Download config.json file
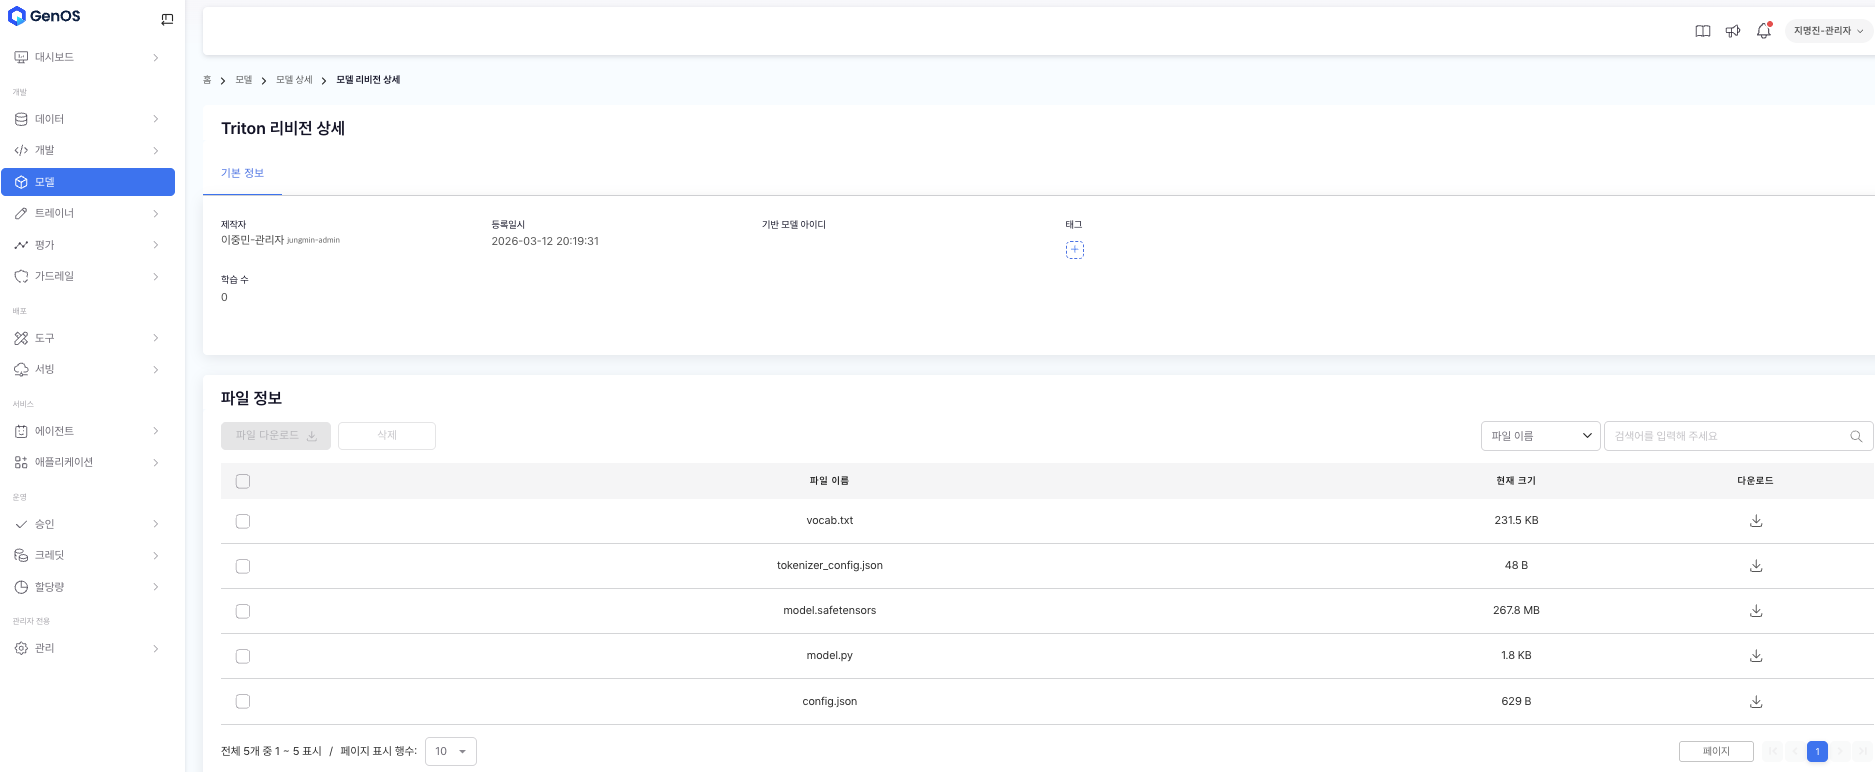The width and height of the screenshot is (1875, 772). click(x=1756, y=702)
